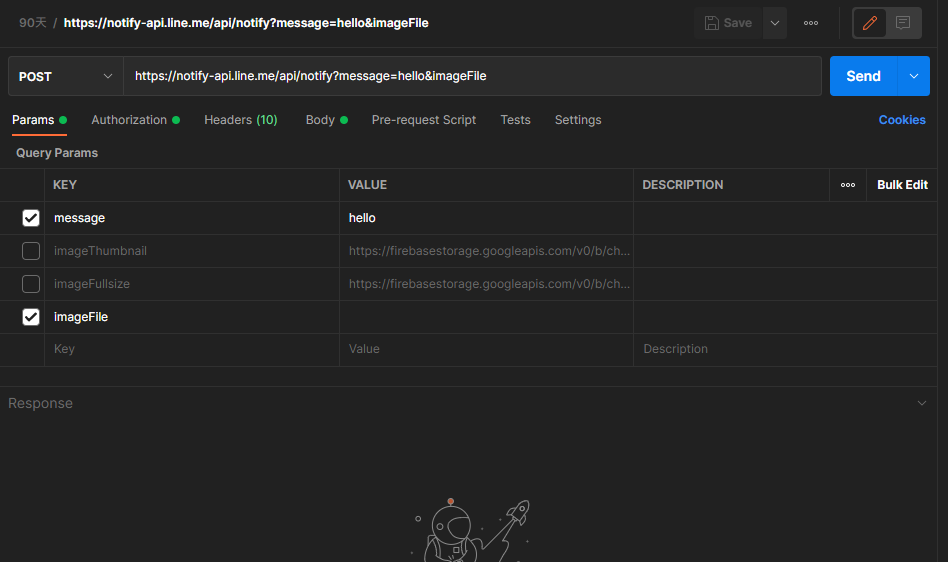Click the imageFullsize firebase URL value

click(486, 284)
